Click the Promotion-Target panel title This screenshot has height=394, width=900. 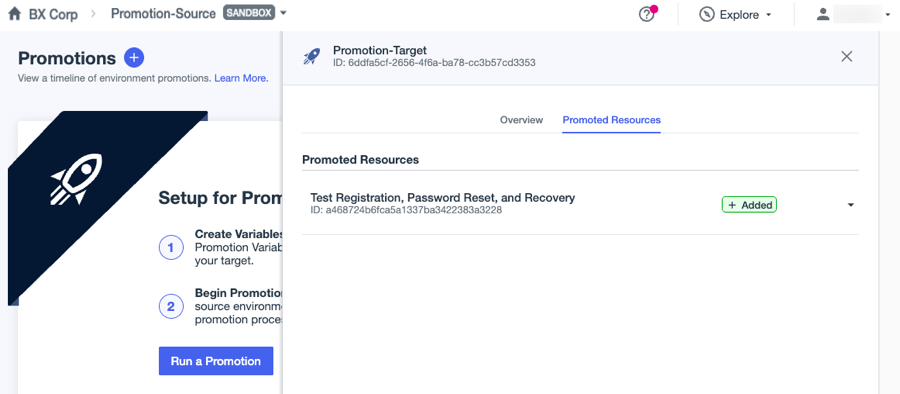click(379, 51)
